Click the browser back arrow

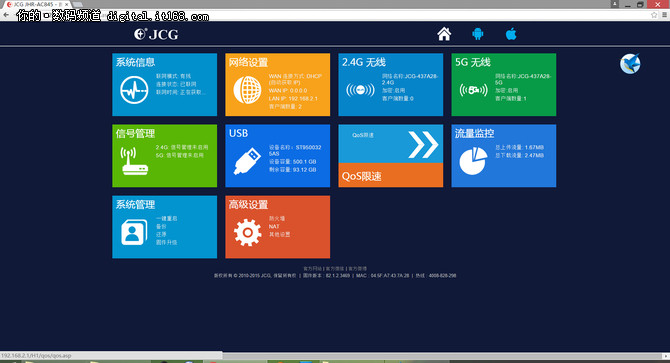6,15
